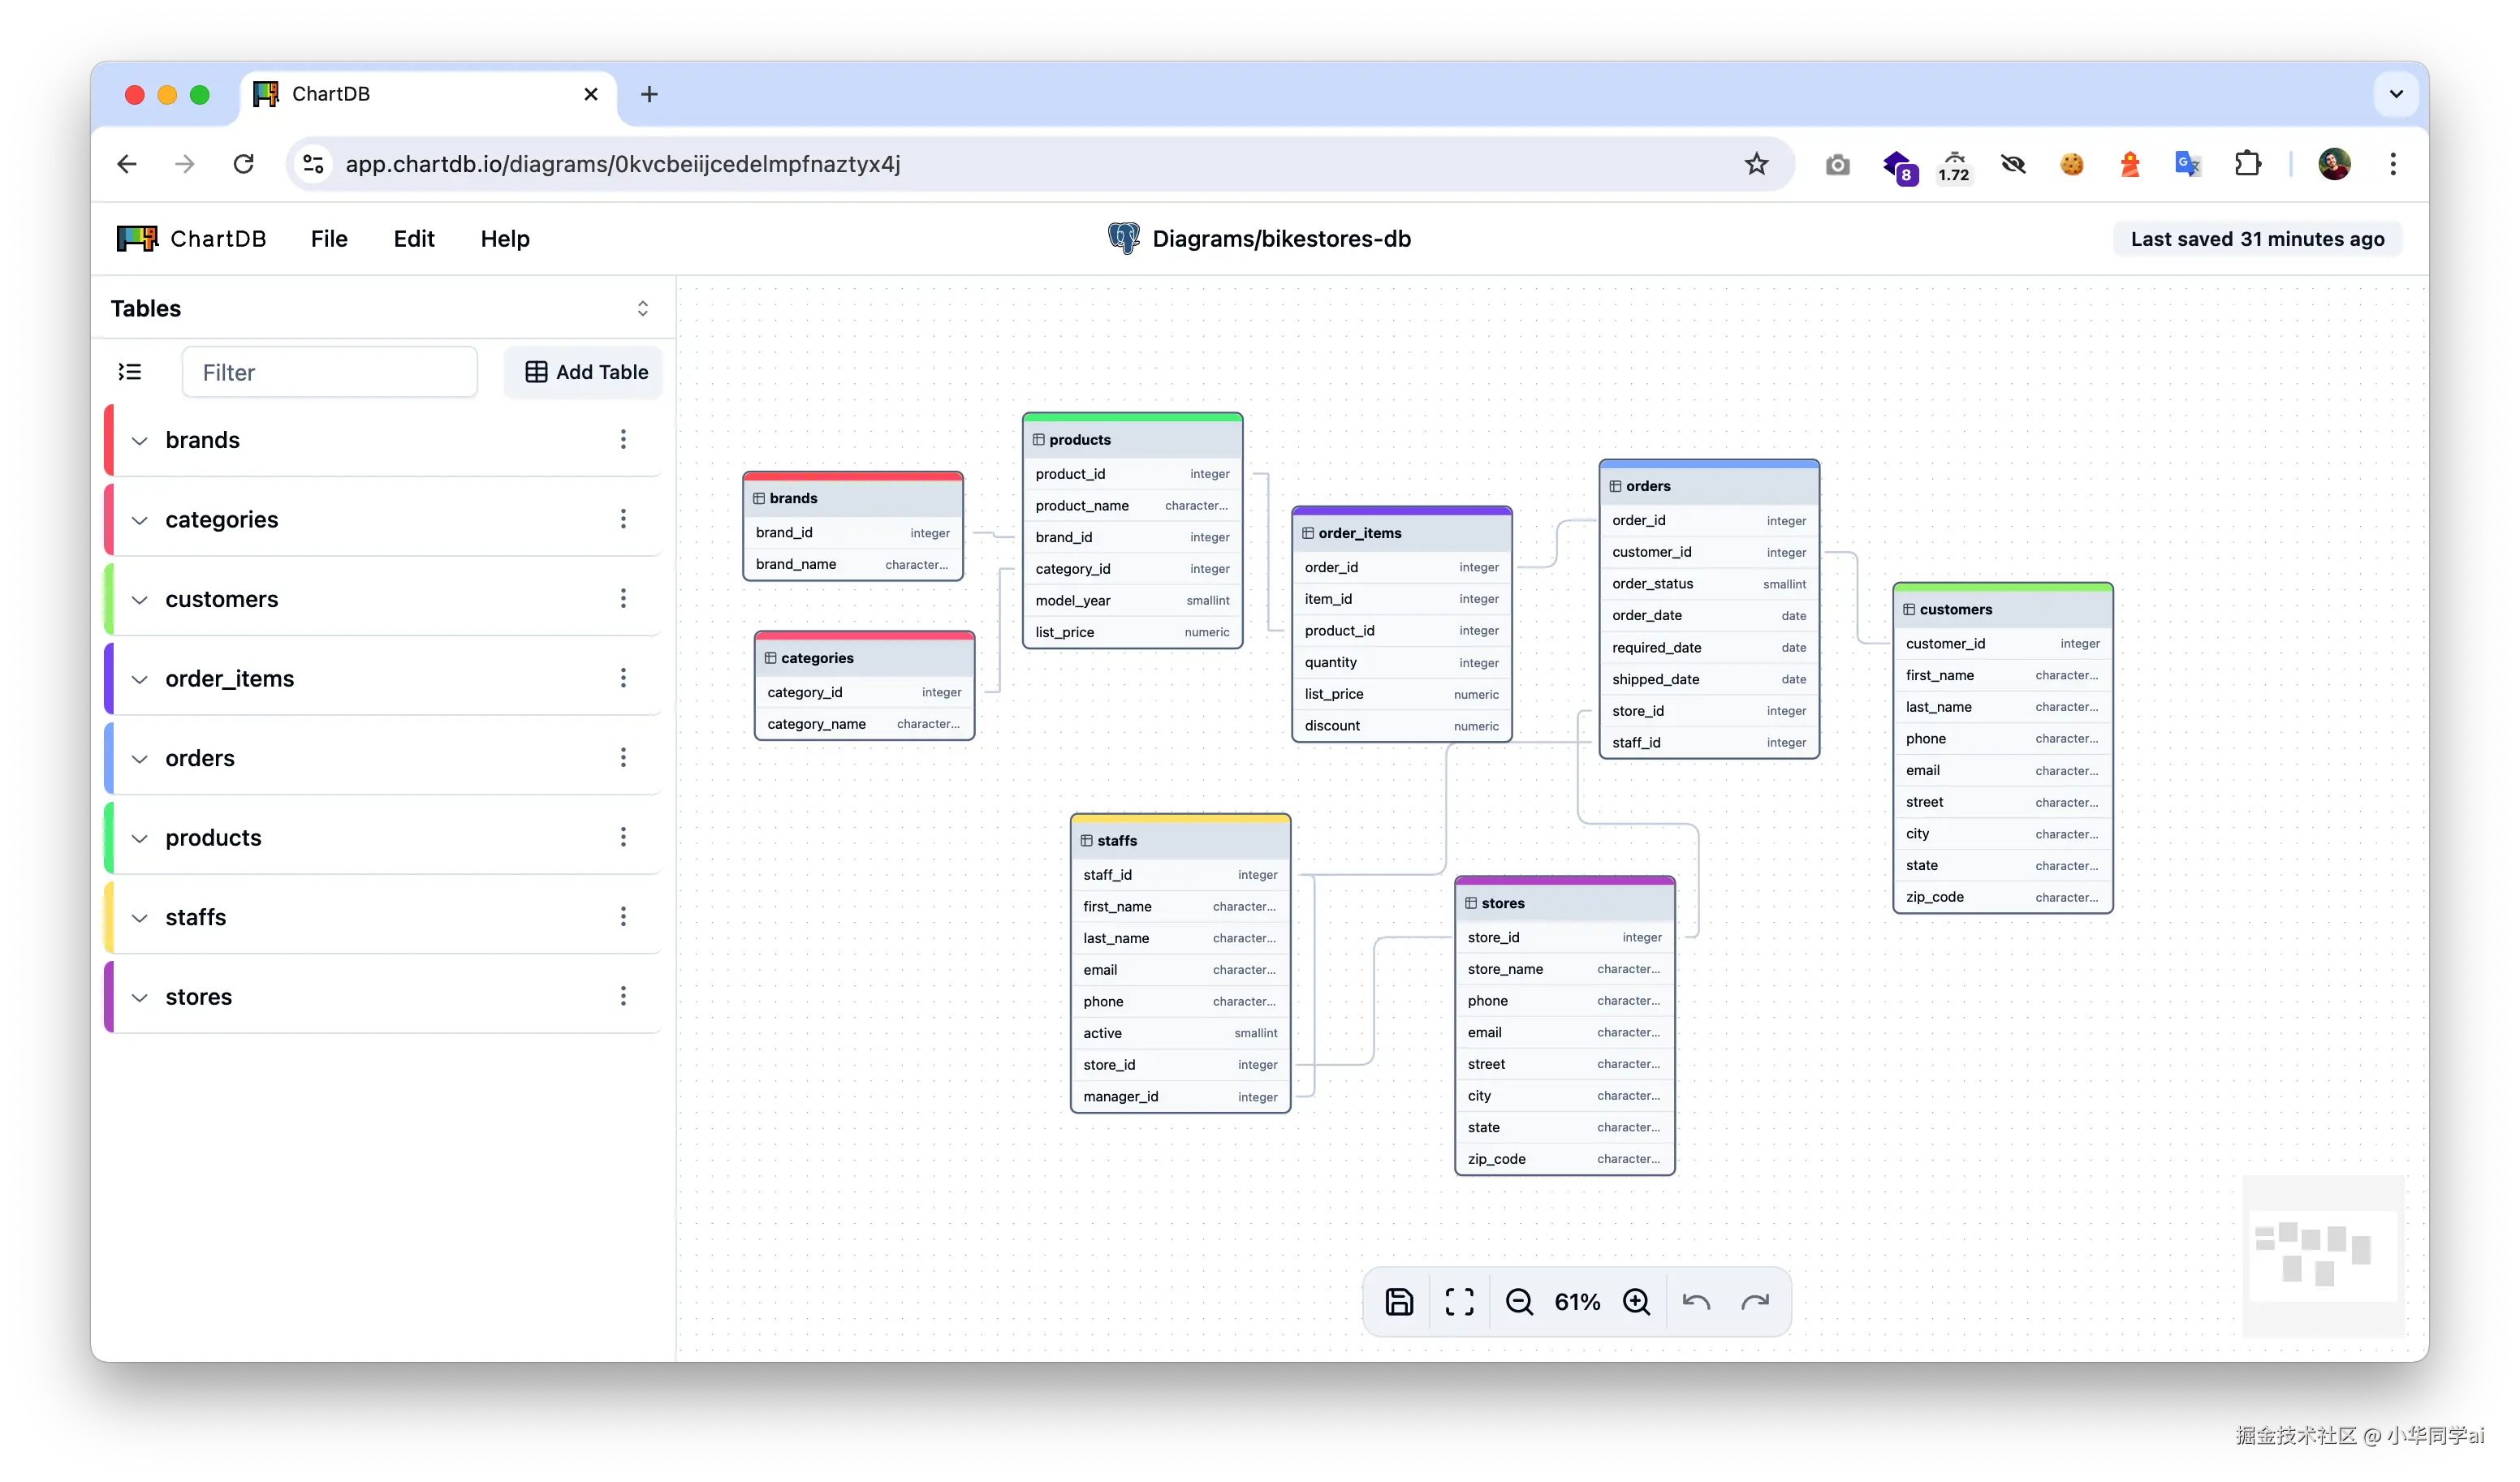Click the save diagram icon in bottom toolbar
This screenshot has width=2520, height=1482.
[1399, 1301]
